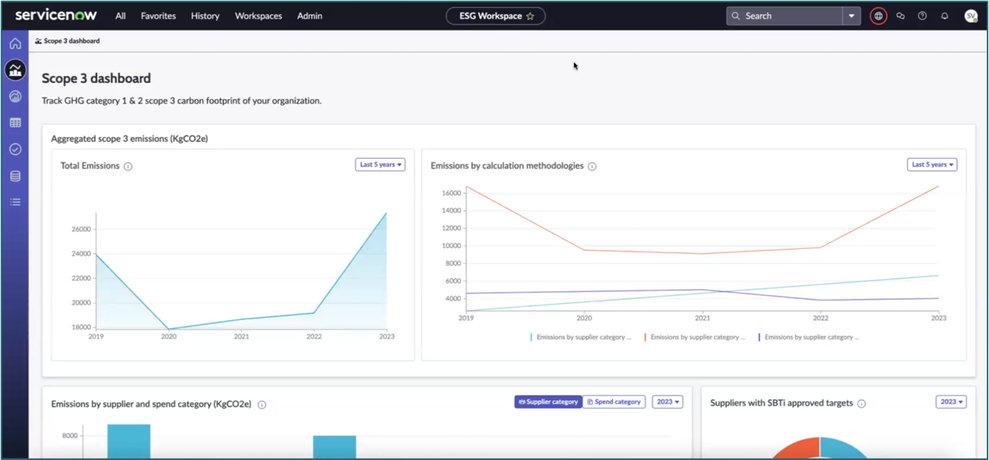Toggle the purple legend series entry
The width and height of the screenshot is (989, 460).
point(809,338)
